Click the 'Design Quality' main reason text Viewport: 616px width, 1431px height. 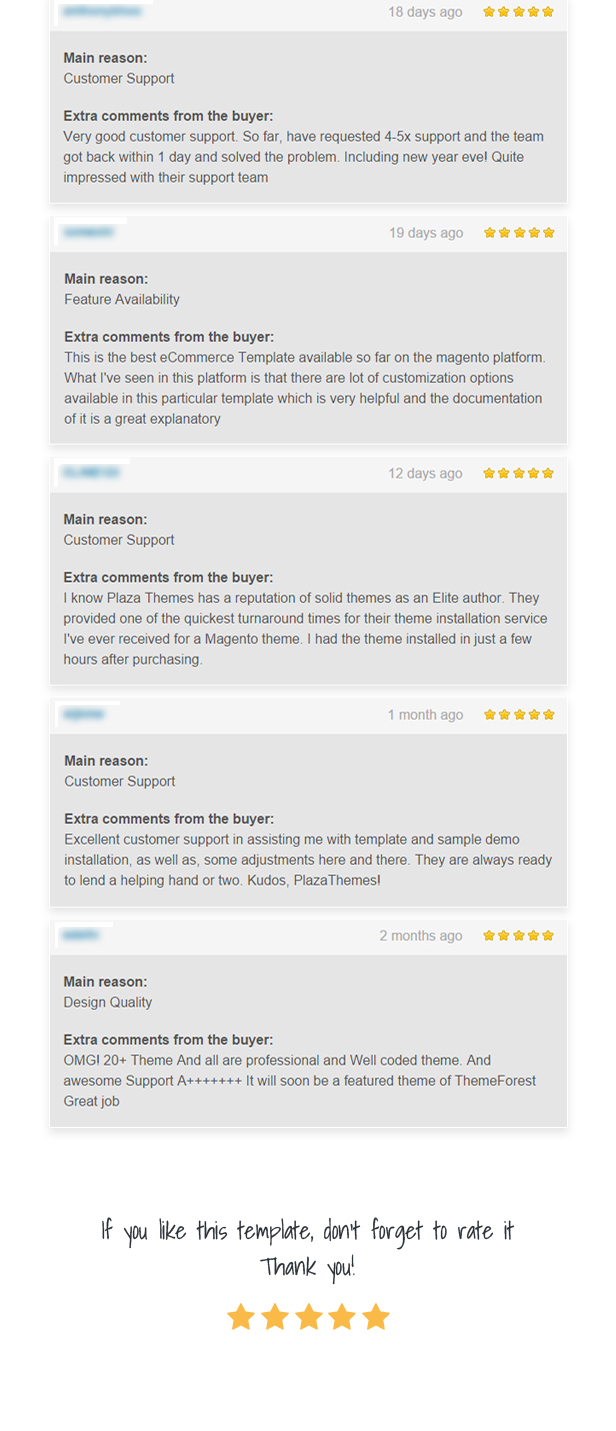coord(108,1002)
